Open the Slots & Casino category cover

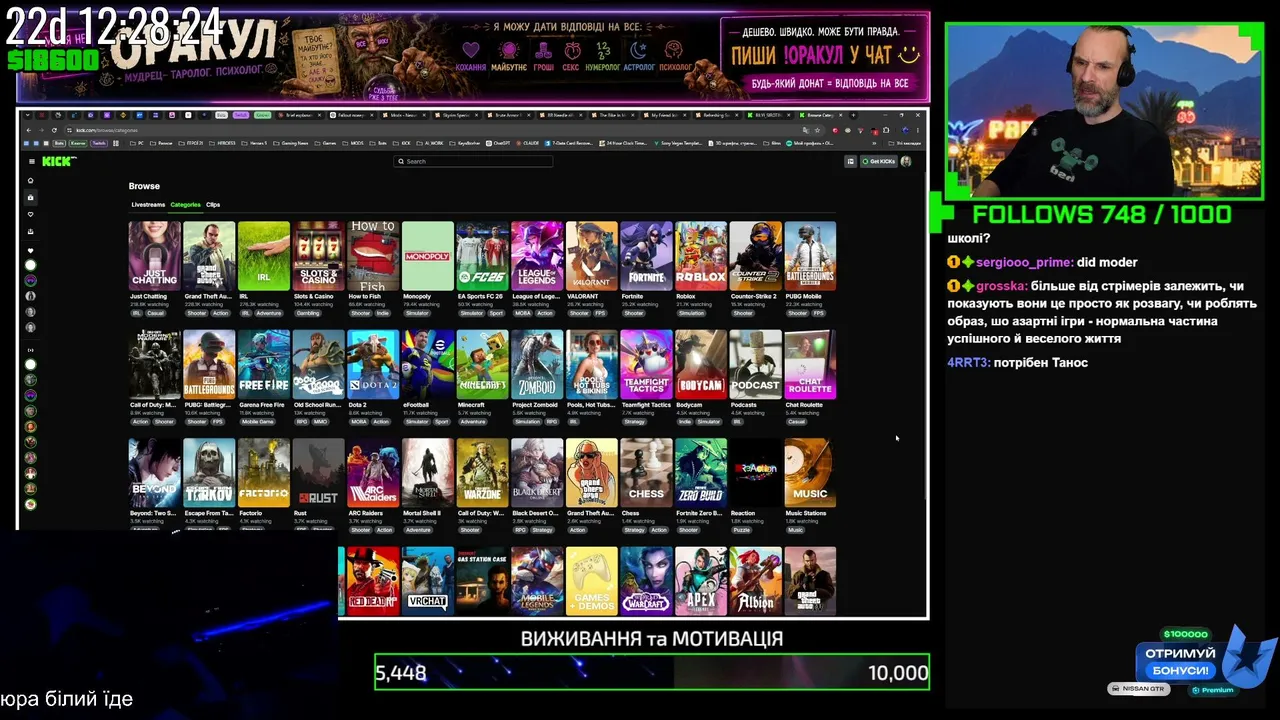tap(318, 255)
